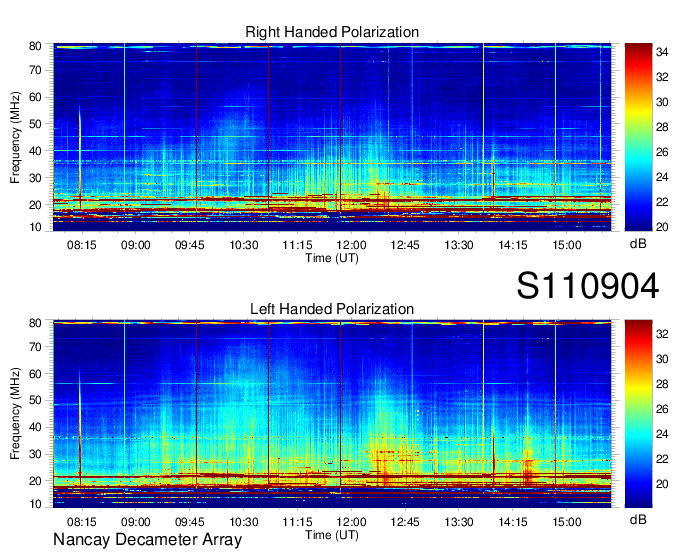
Task: Click the 12:45 time tick under Right Handed plot
Action: coord(405,245)
